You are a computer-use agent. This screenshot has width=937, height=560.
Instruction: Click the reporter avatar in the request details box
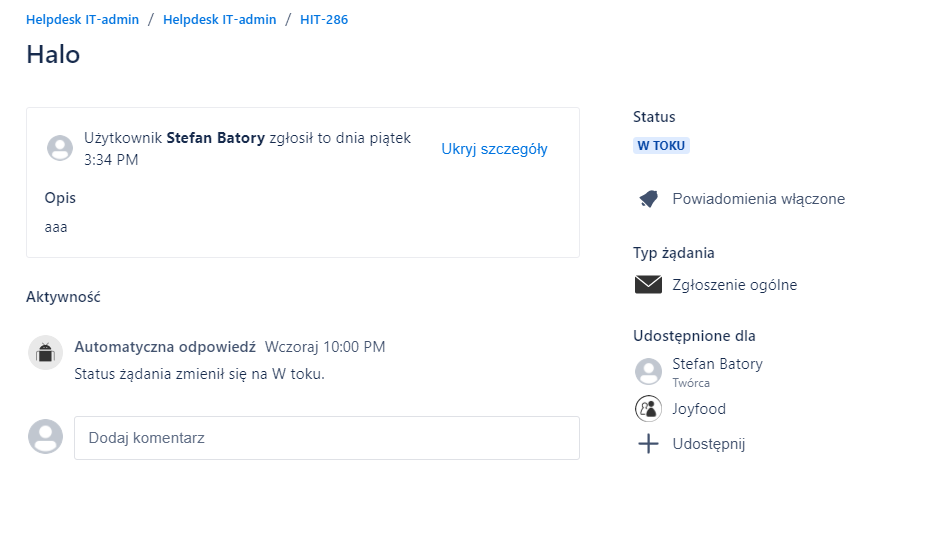(x=60, y=148)
